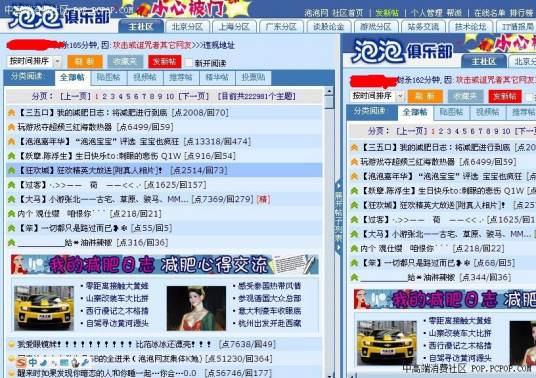Viewport: 536px width, 378px height.
Task: Select 精华帖 category tab in left page
Action: tap(217, 78)
